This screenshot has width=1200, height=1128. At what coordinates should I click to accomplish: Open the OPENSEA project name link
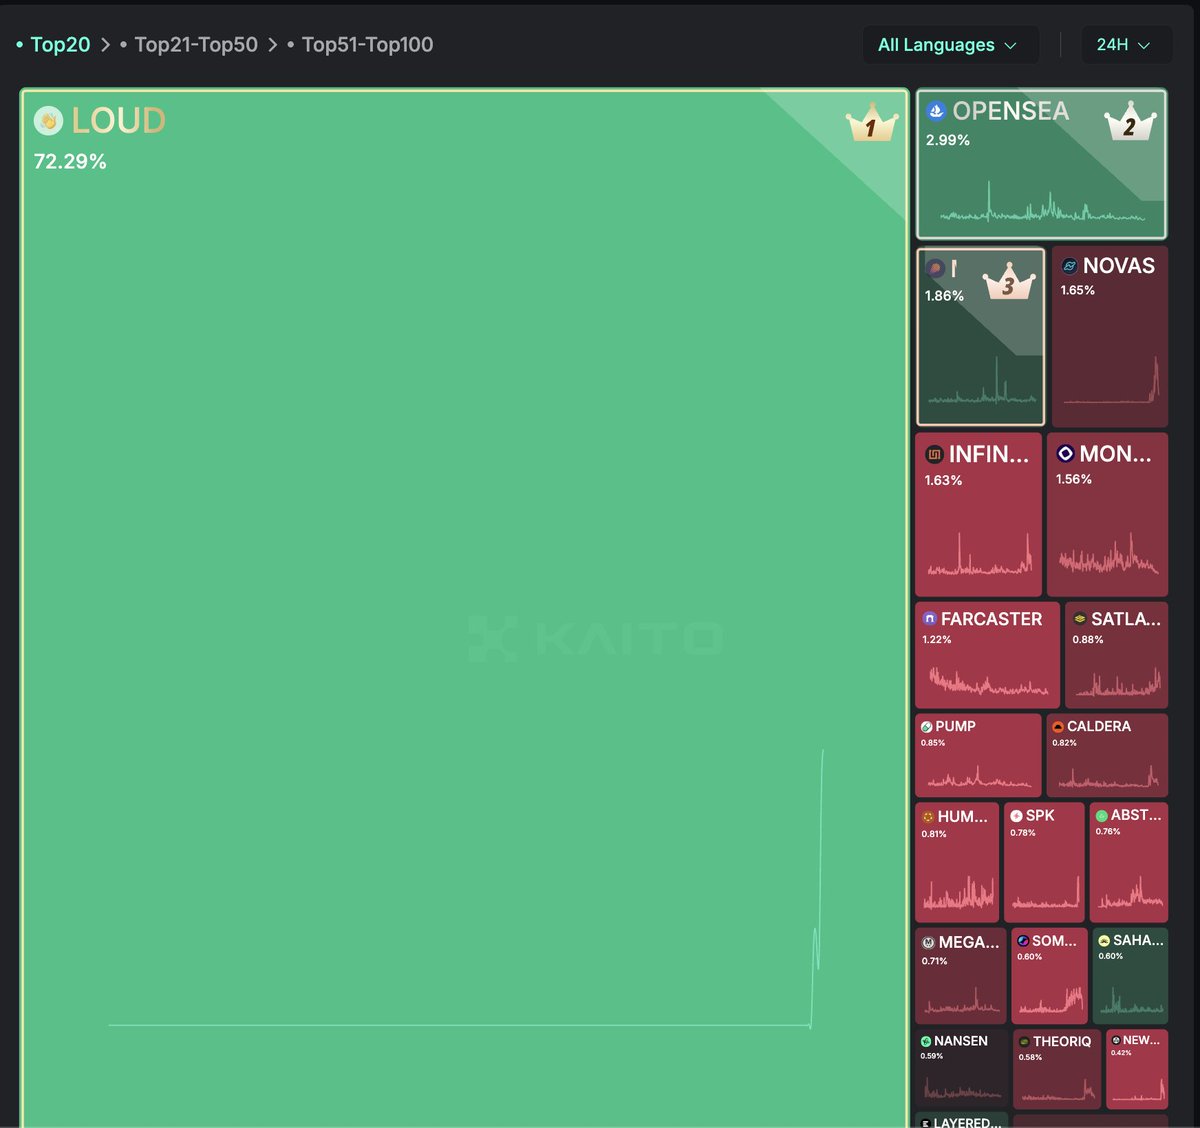point(1011,111)
